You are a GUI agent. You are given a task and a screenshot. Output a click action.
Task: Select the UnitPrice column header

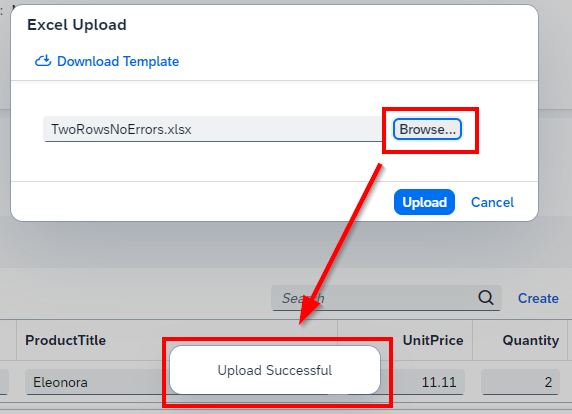pos(433,340)
